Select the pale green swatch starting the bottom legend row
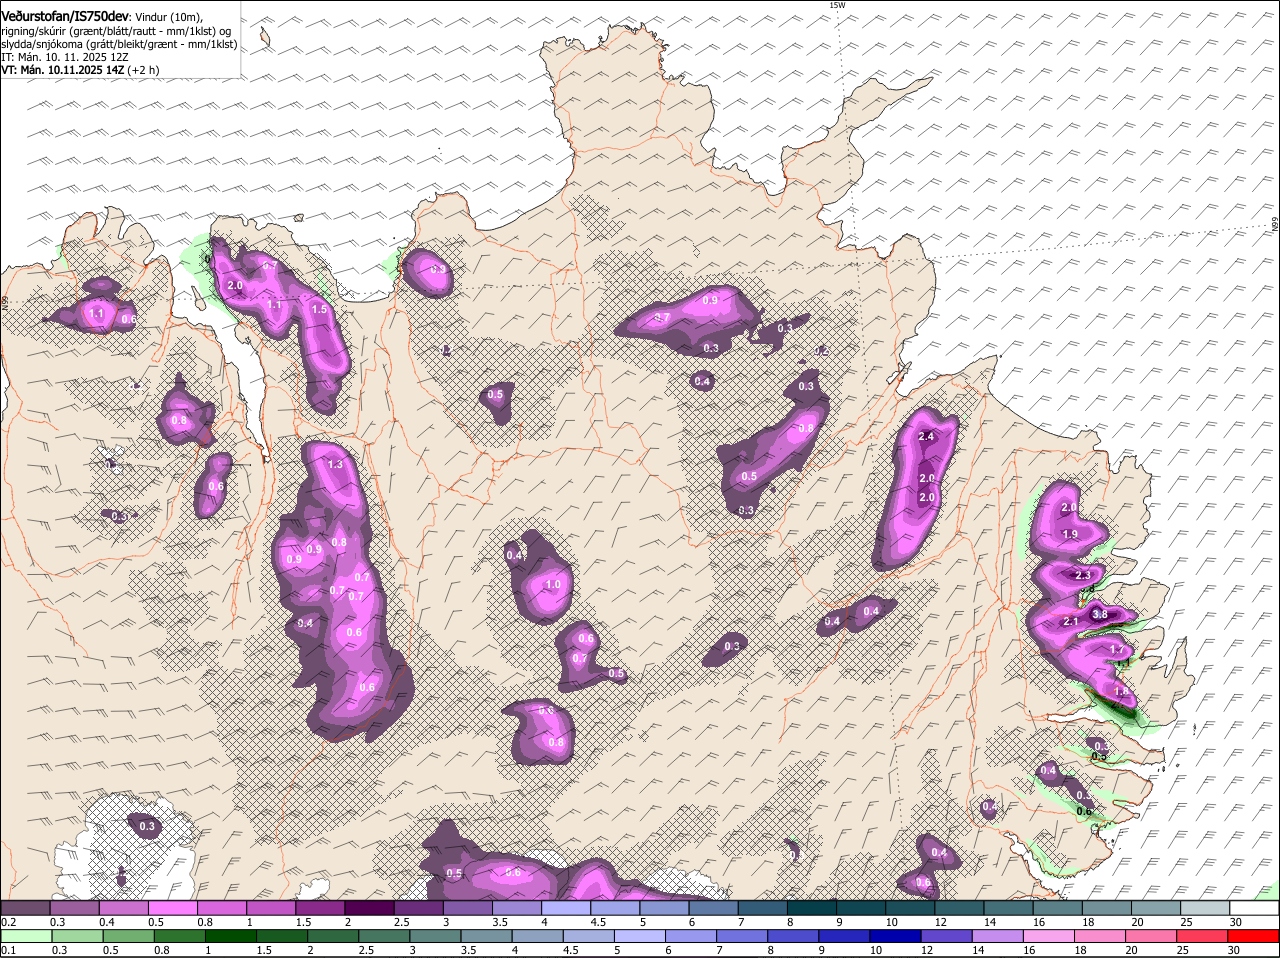The height and width of the screenshot is (958, 1280). click(27, 936)
